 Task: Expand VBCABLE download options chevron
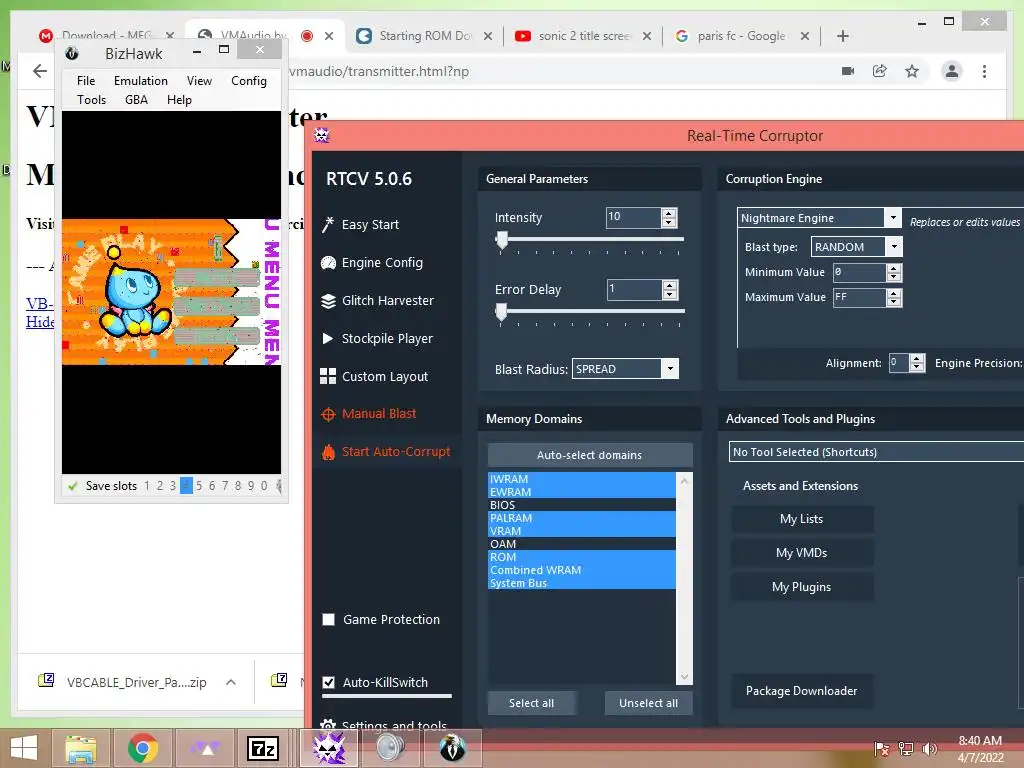coord(231,682)
